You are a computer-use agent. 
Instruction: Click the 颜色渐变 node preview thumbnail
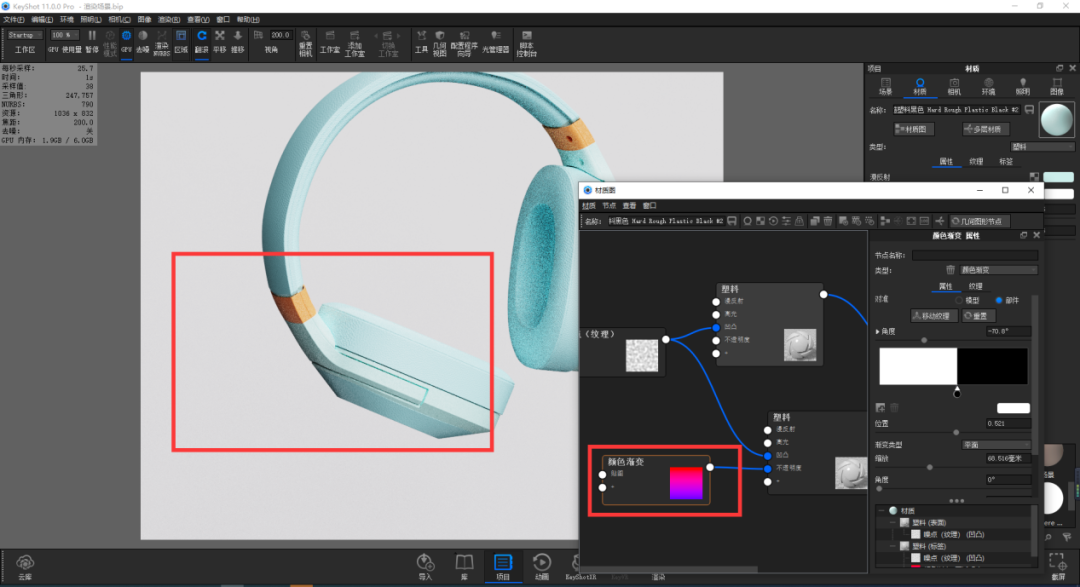coord(686,483)
